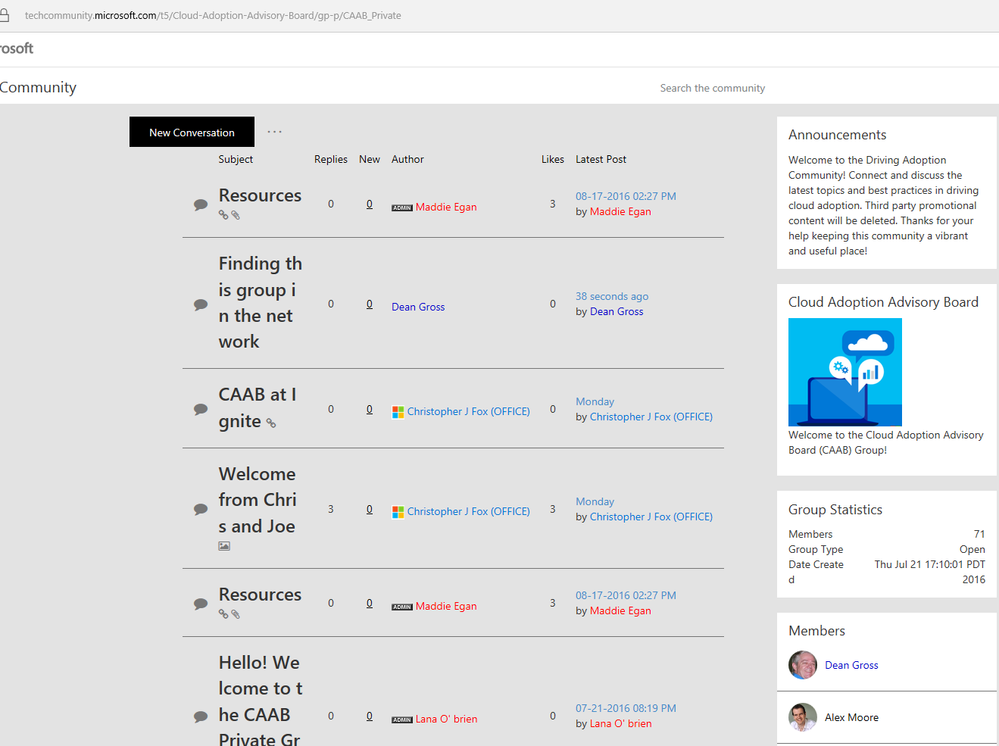The height and width of the screenshot is (746, 999).
Task: Click the Latest Post column header
Action: 601,159
